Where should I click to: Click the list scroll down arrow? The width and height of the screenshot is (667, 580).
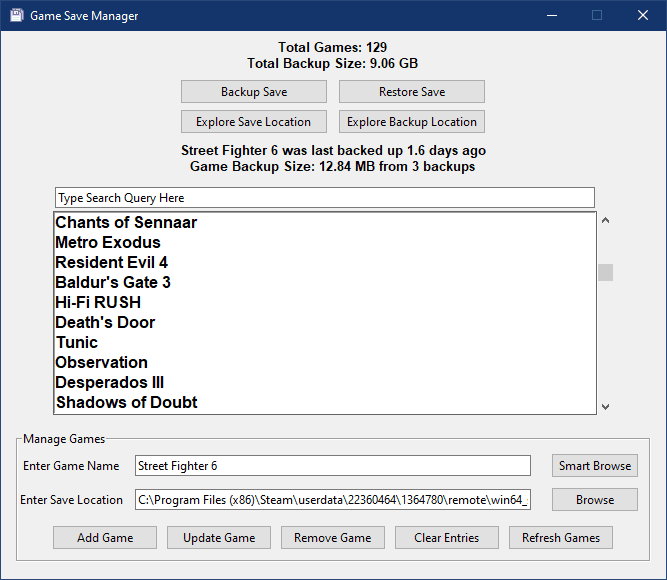click(x=605, y=407)
